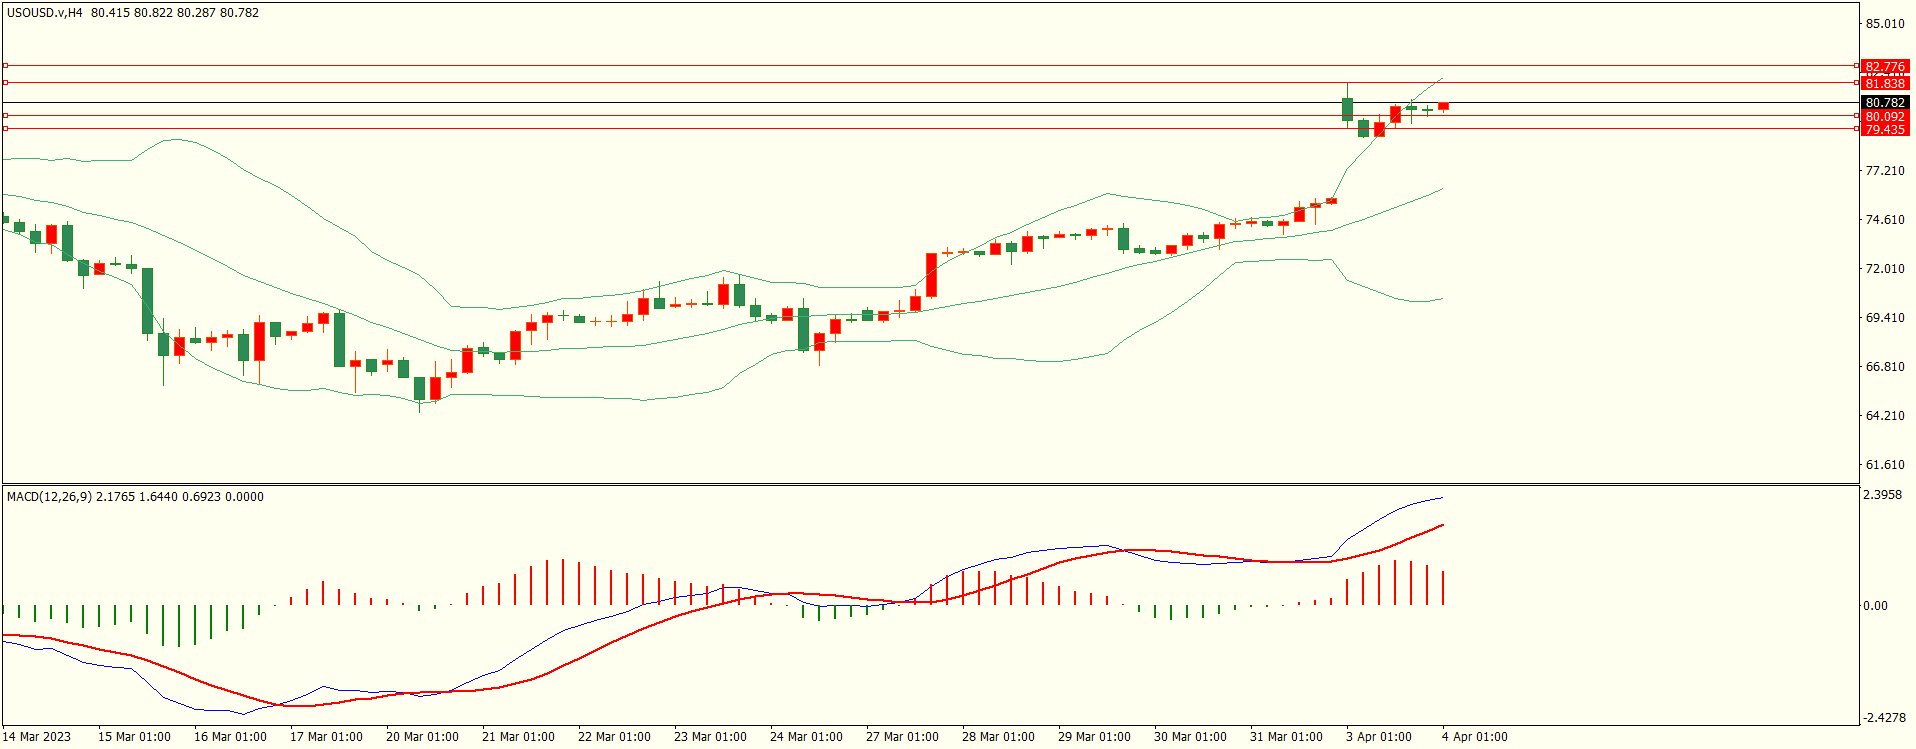Select the red 80.092 price level tag
Image resolution: width=1916 pixels, height=749 pixels.
pos(1884,117)
